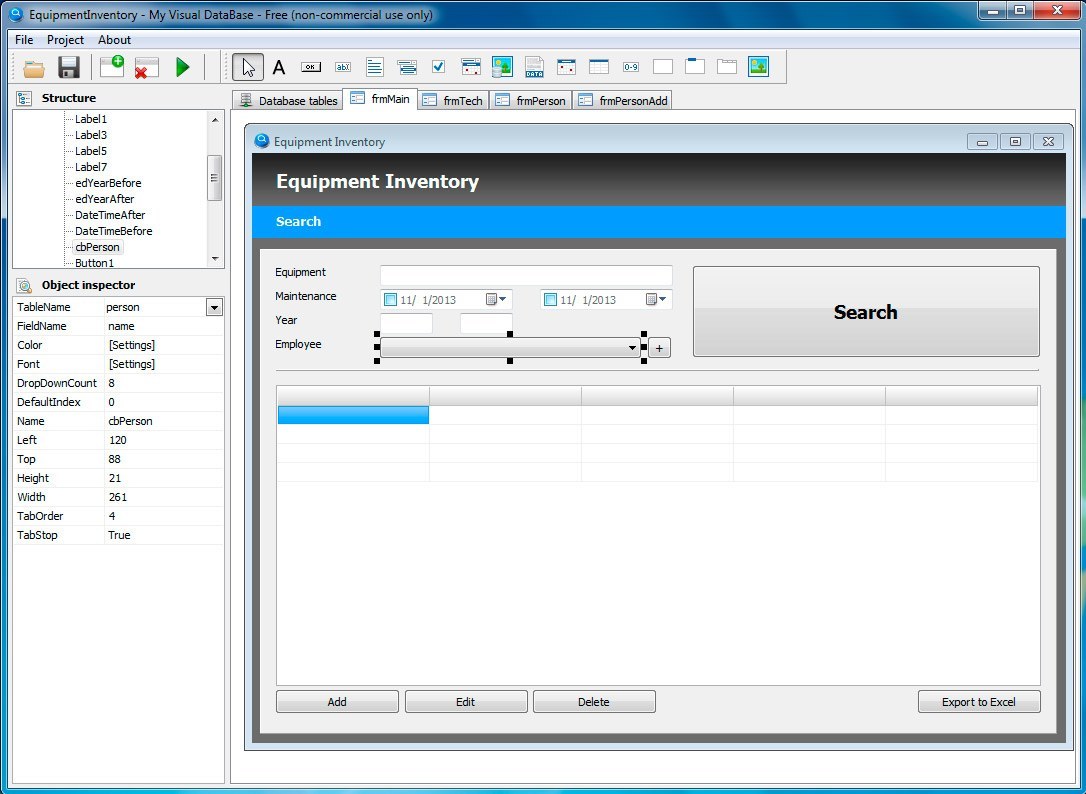The image size is (1086, 794).
Task: Click the delete form icon
Action: click(146, 68)
